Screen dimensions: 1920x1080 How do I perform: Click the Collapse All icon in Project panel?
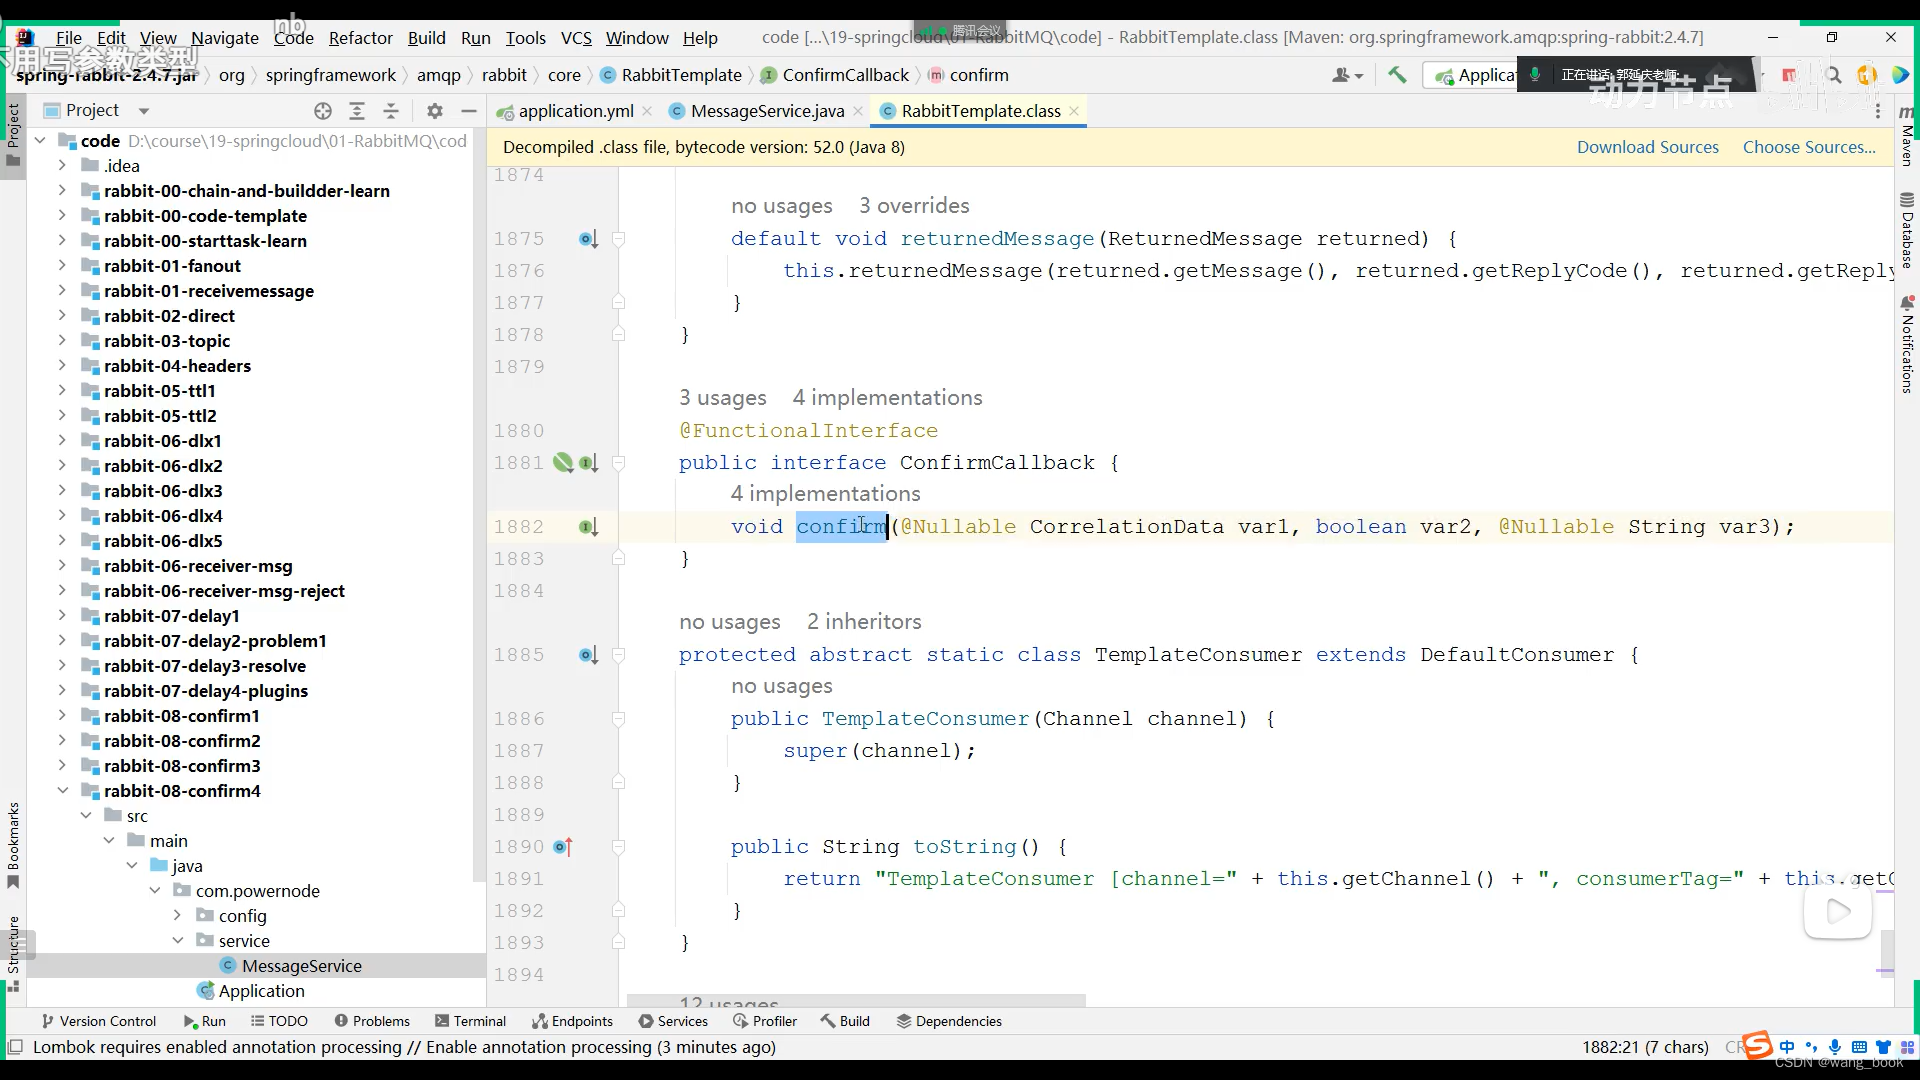click(391, 111)
